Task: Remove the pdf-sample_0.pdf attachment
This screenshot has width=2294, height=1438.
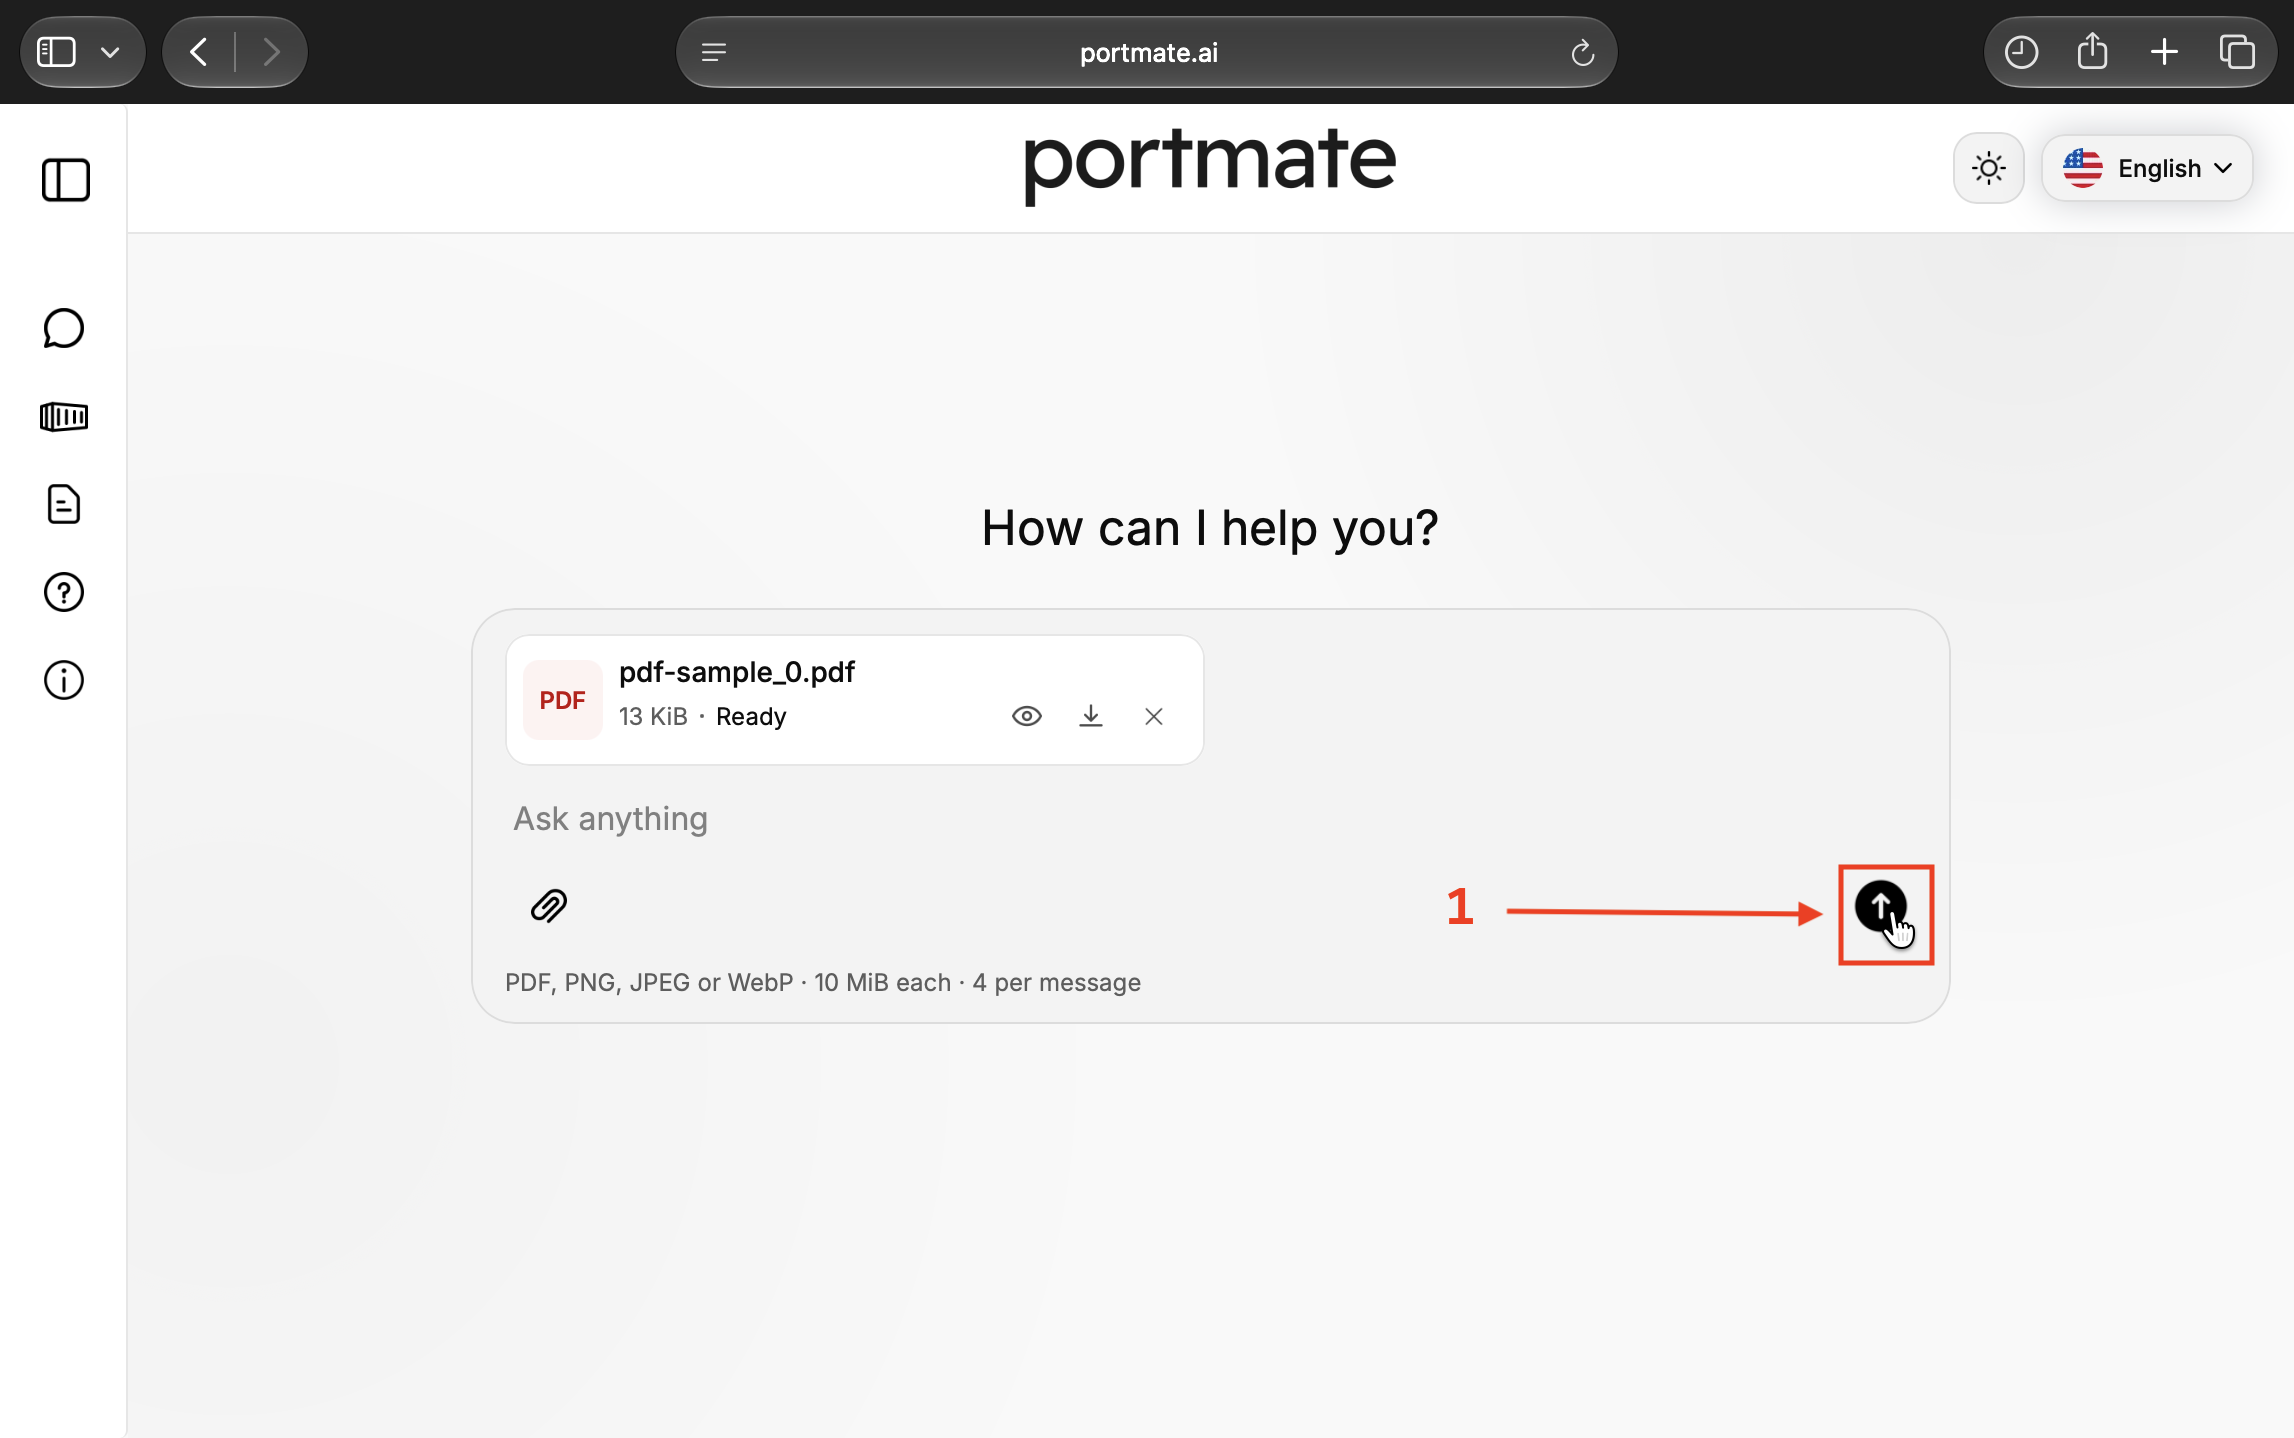Action: (x=1154, y=716)
